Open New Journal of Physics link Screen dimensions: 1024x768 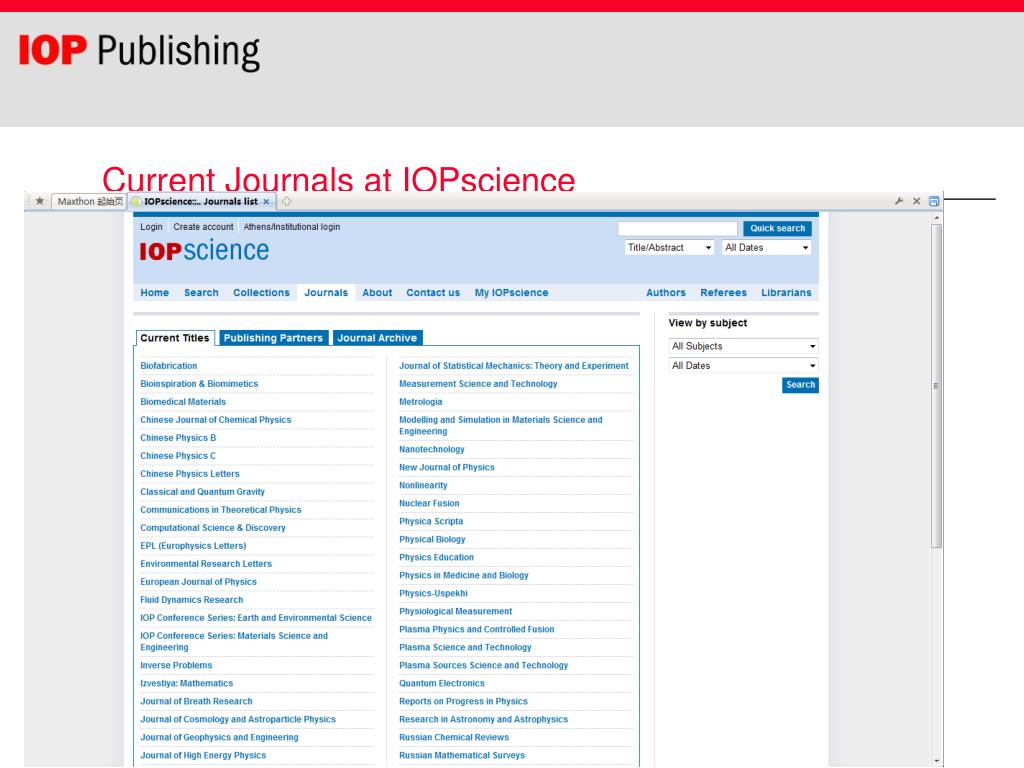(x=447, y=468)
